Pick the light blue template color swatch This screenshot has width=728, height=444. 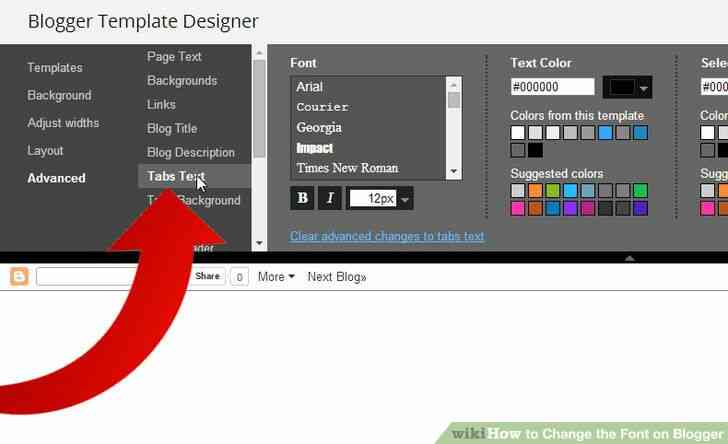pos(605,133)
